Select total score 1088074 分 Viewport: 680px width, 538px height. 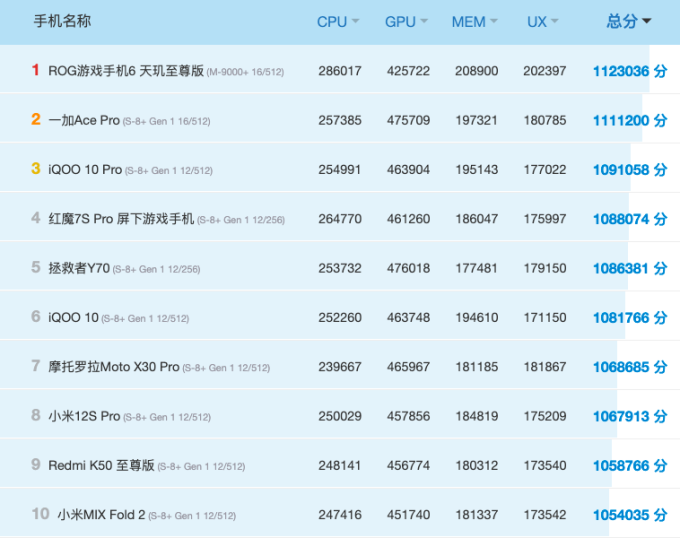click(x=630, y=219)
